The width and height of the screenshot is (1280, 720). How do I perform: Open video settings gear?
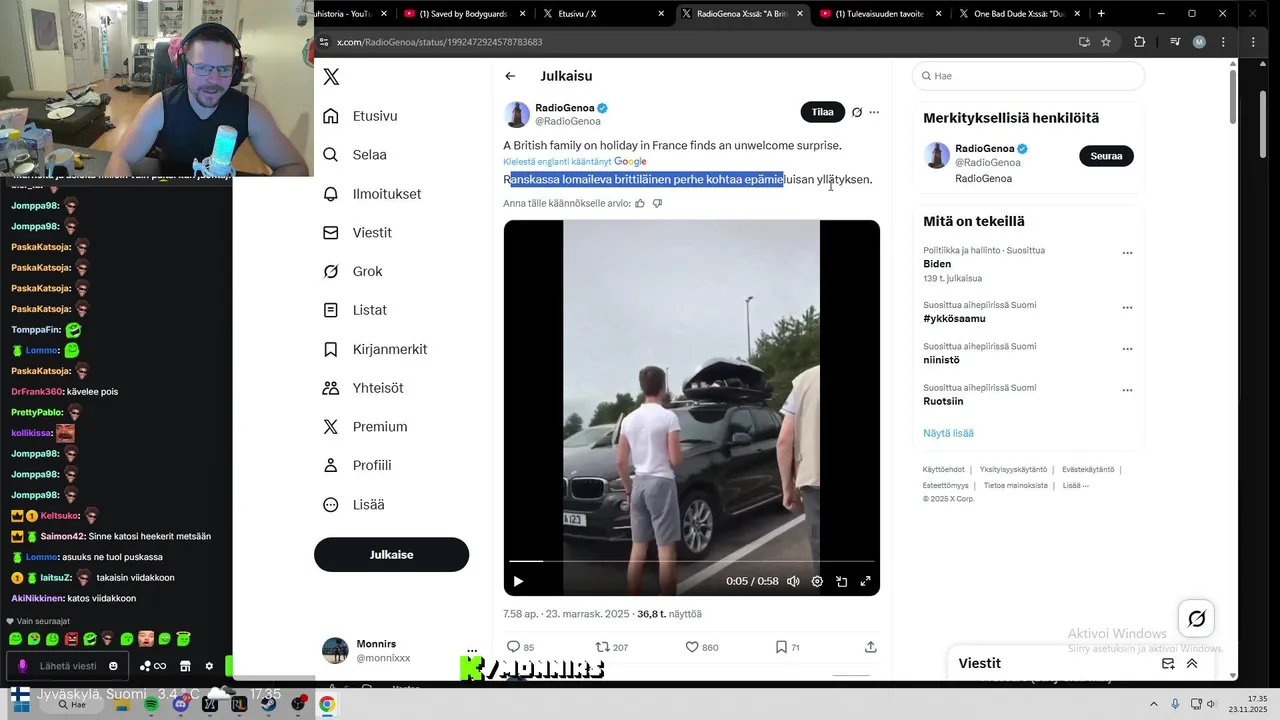[817, 581]
